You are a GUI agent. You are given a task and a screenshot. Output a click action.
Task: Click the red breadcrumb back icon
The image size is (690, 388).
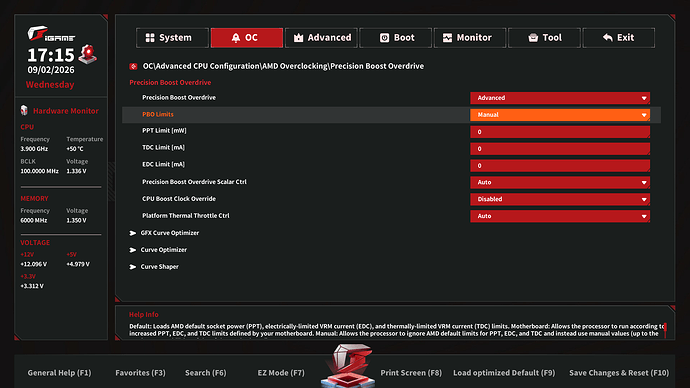tap(133, 66)
